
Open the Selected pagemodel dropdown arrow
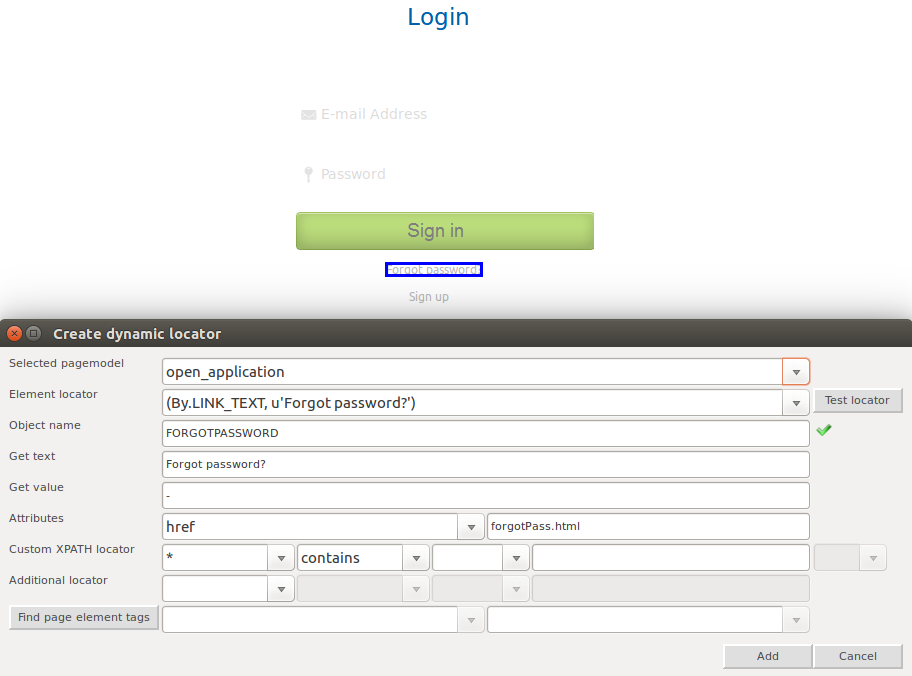(x=796, y=372)
